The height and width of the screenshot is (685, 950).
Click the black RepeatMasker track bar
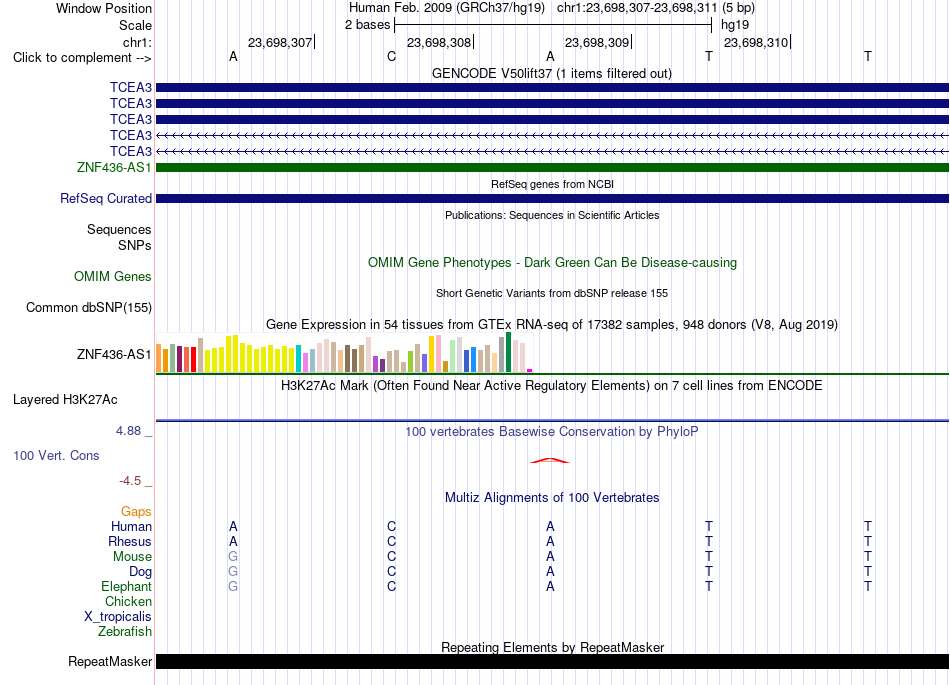click(x=552, y=661)
